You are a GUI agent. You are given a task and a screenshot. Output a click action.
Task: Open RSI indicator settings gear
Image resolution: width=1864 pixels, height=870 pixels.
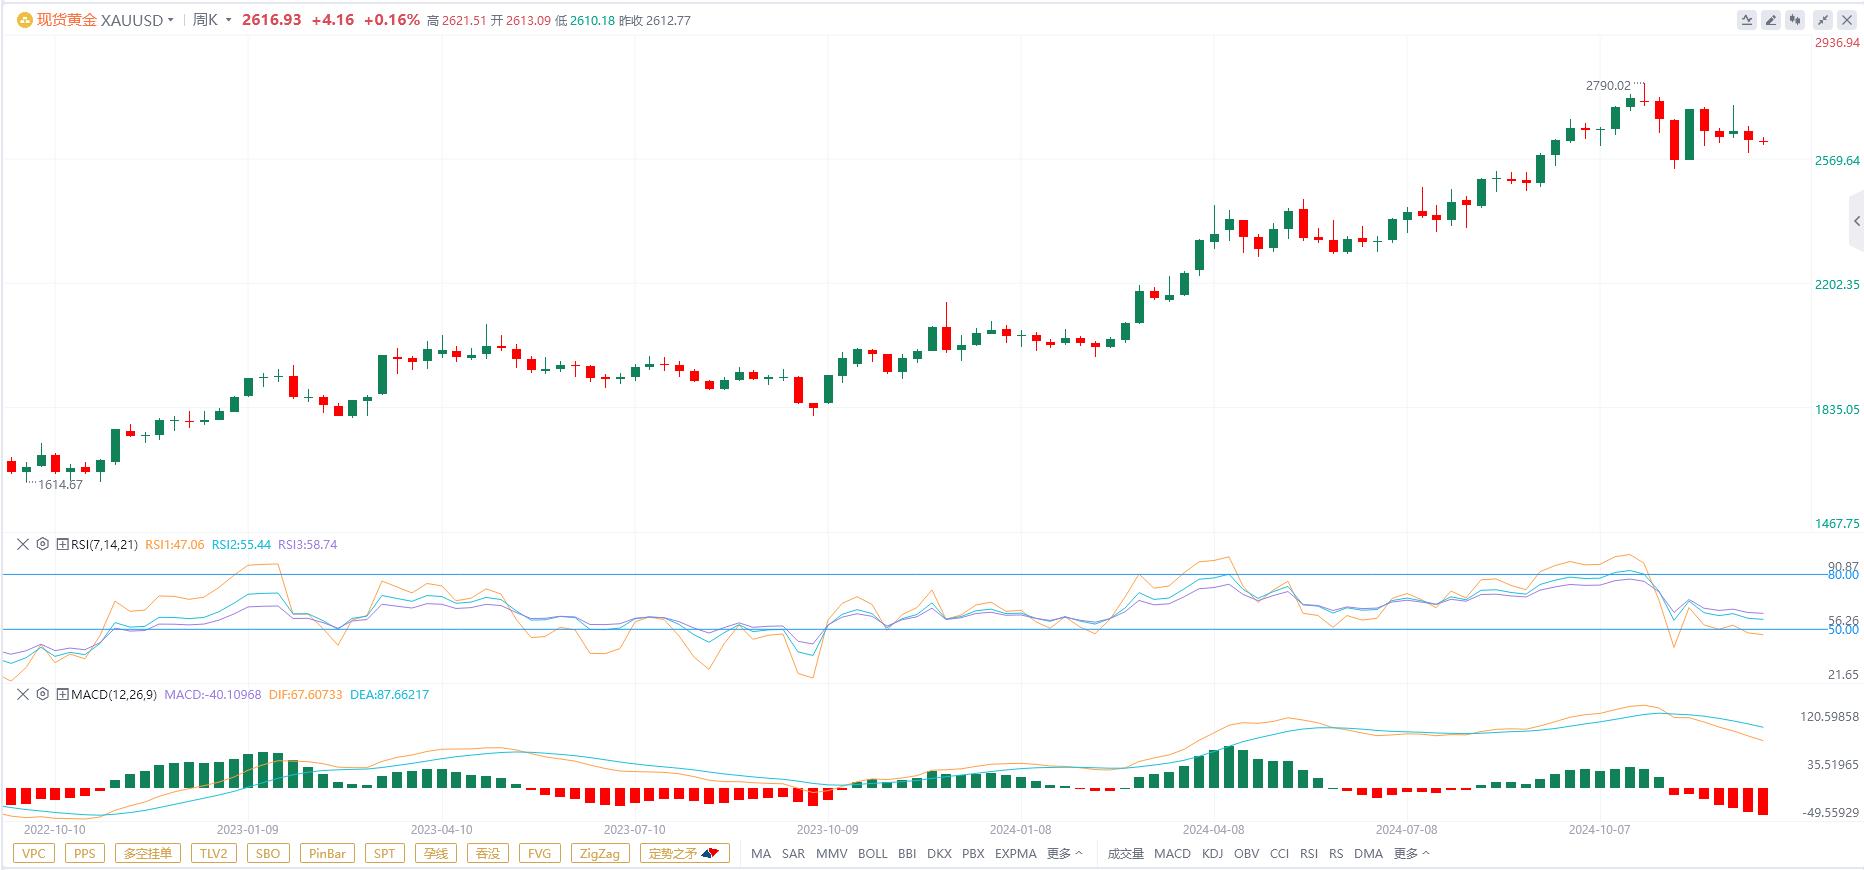pyautogui.click(x=42, y=544)
